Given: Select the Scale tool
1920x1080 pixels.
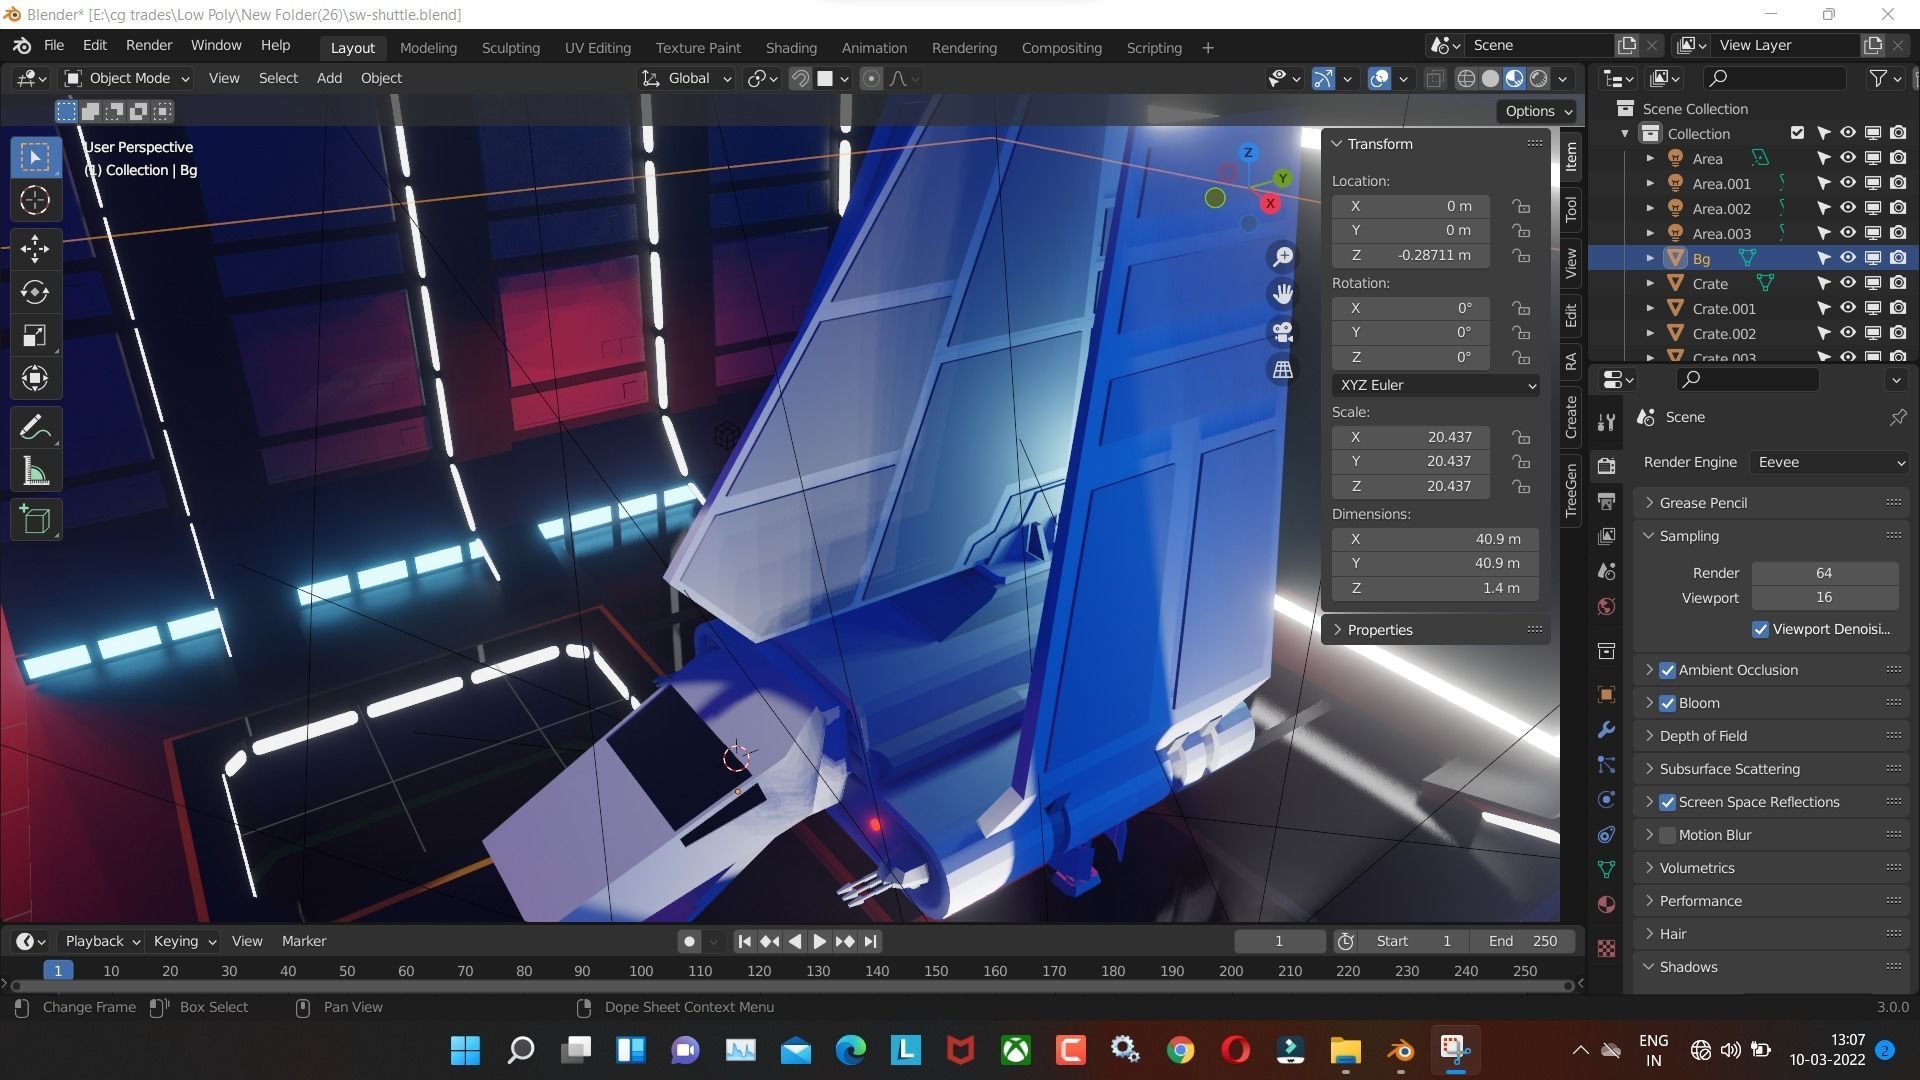Looking at the screenshot, I should pyautogui.click(x=35, y=335).
